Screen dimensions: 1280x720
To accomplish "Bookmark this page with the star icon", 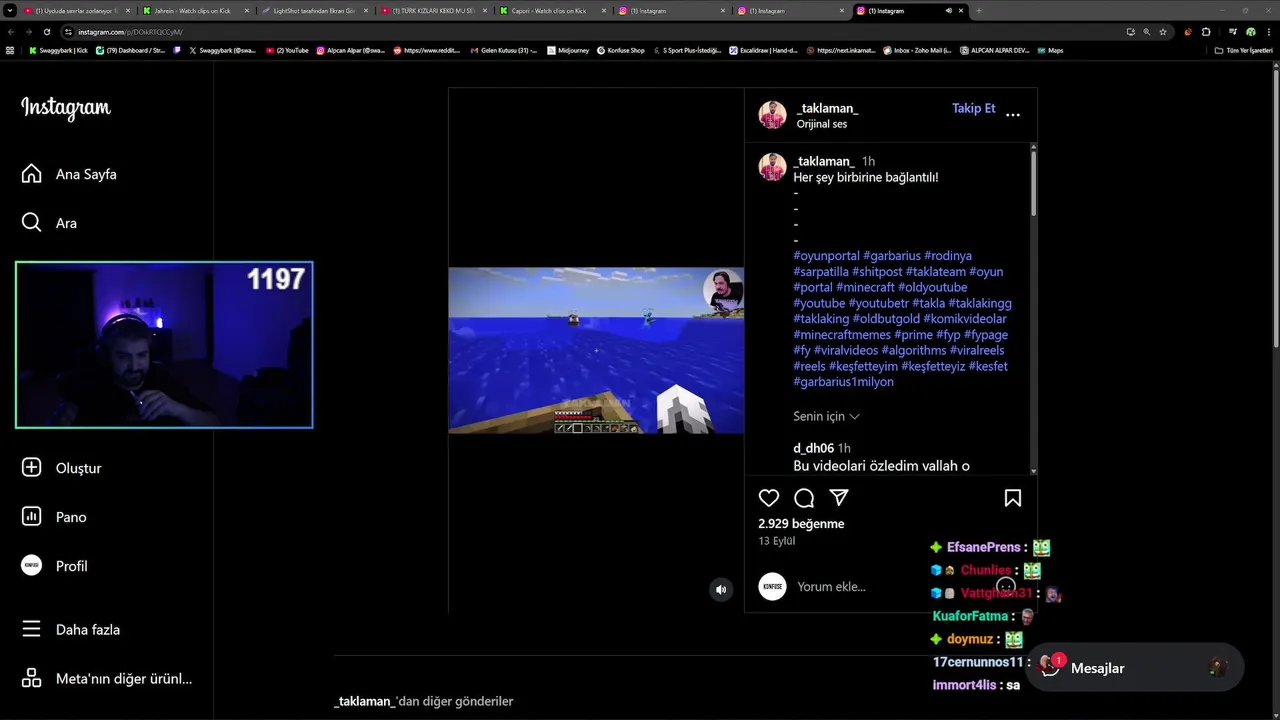I will pos(1163,32).
